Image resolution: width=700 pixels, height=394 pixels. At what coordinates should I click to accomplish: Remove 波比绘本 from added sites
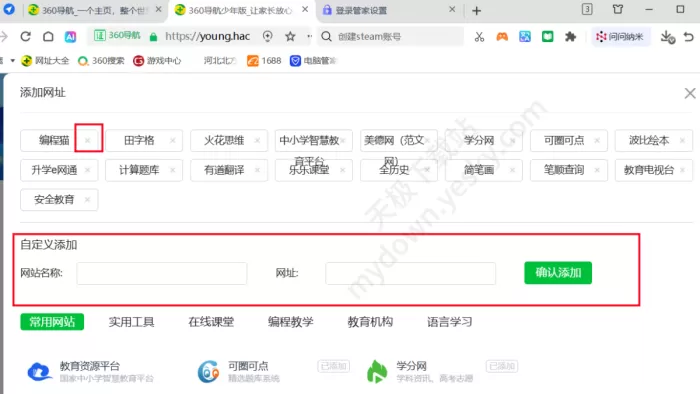pyautogui.click(x=683, y=141)
